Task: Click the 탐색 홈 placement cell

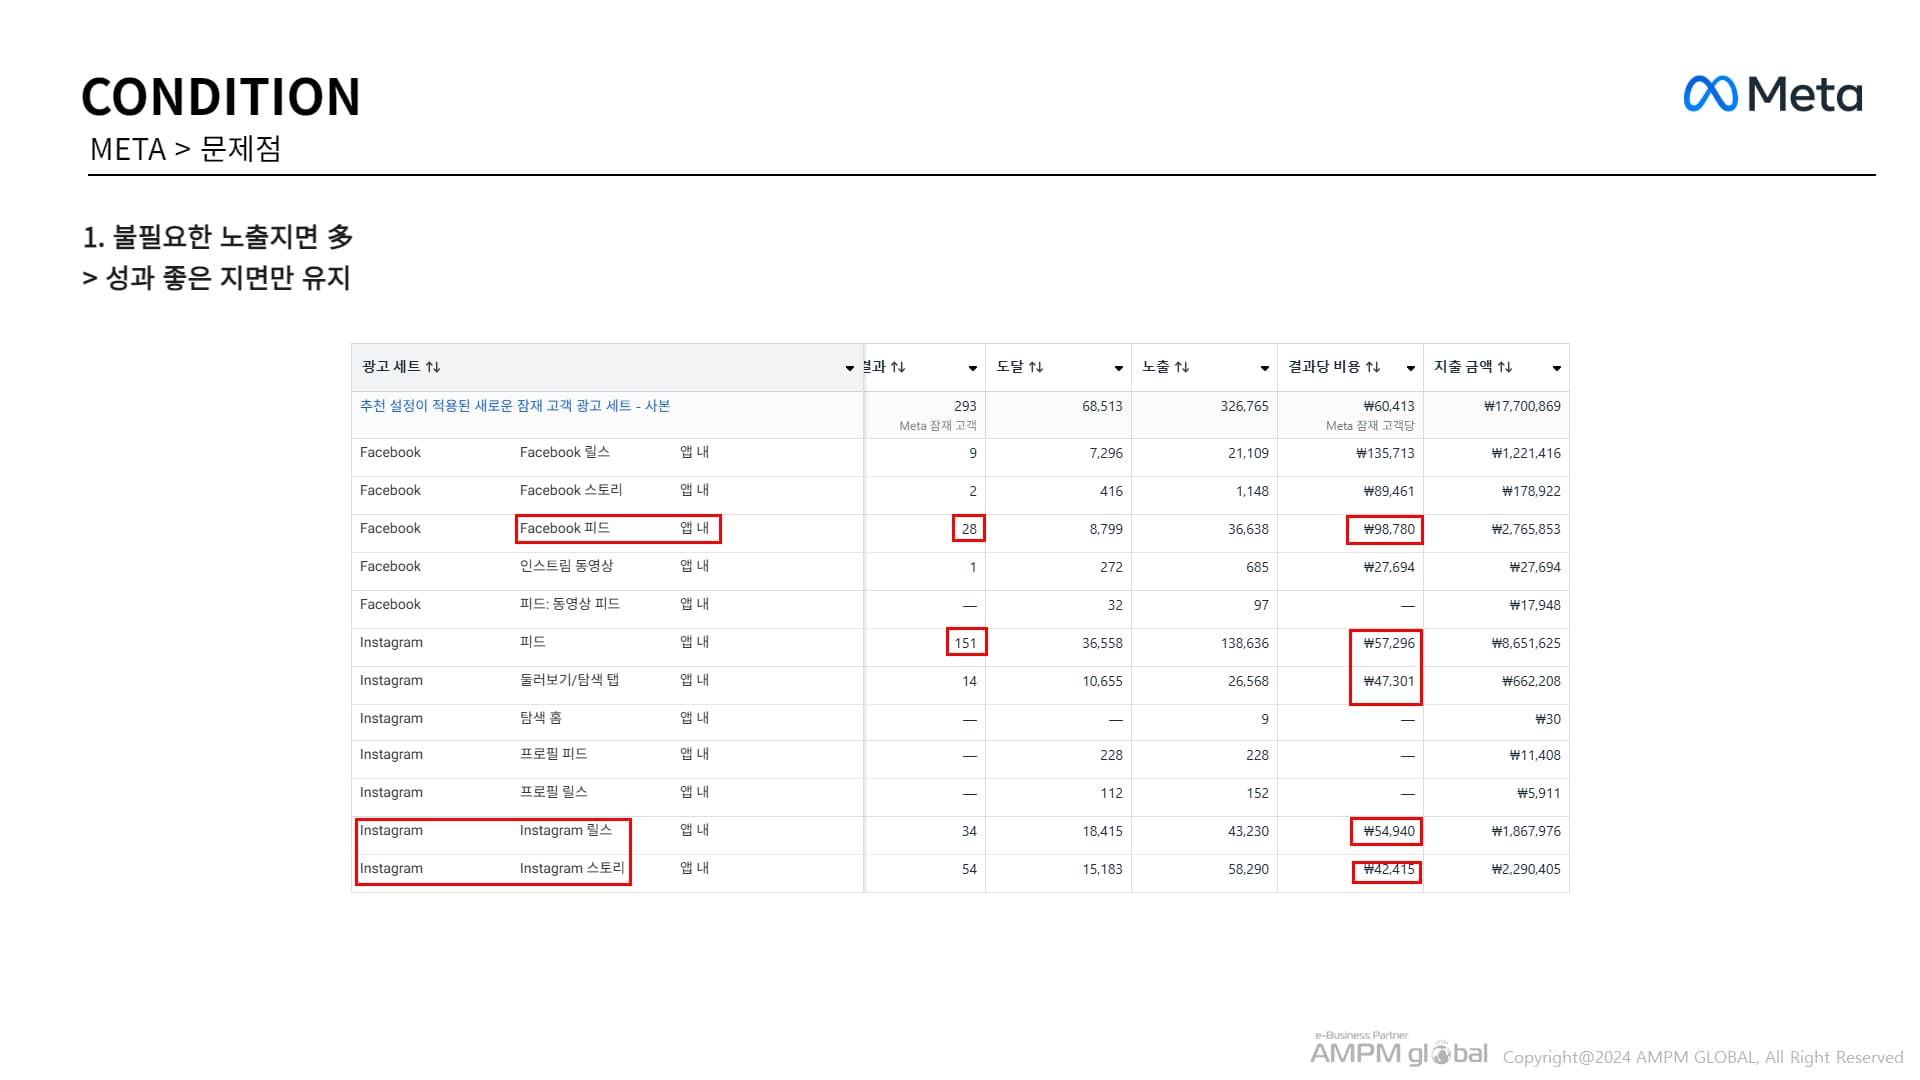Action: pos(541,718)
